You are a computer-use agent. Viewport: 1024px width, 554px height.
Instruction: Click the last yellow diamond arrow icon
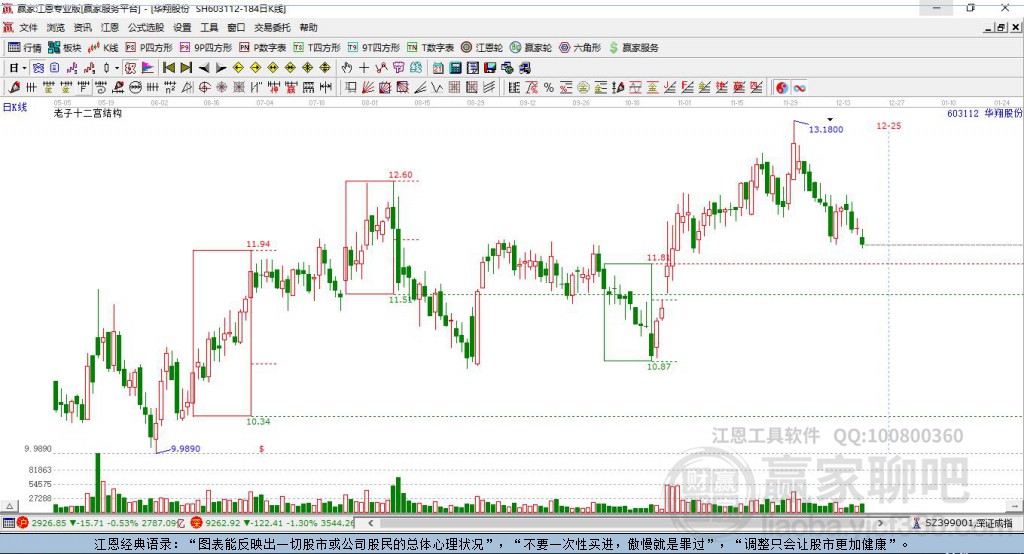(x=325, y=68)
